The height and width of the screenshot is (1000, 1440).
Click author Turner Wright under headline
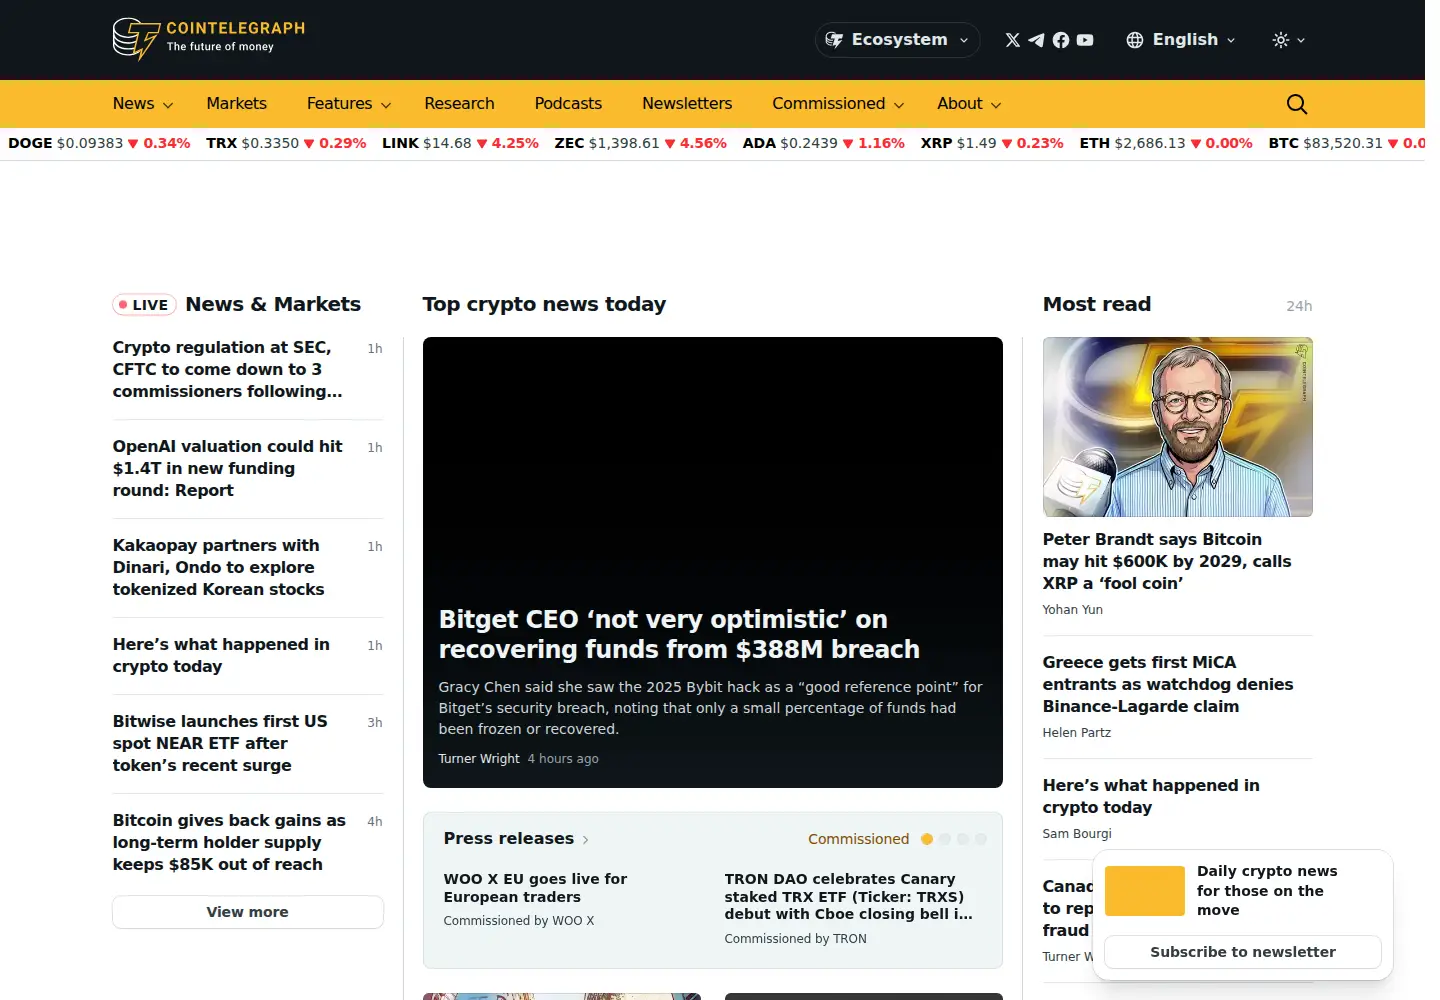[x=479, y=759]
